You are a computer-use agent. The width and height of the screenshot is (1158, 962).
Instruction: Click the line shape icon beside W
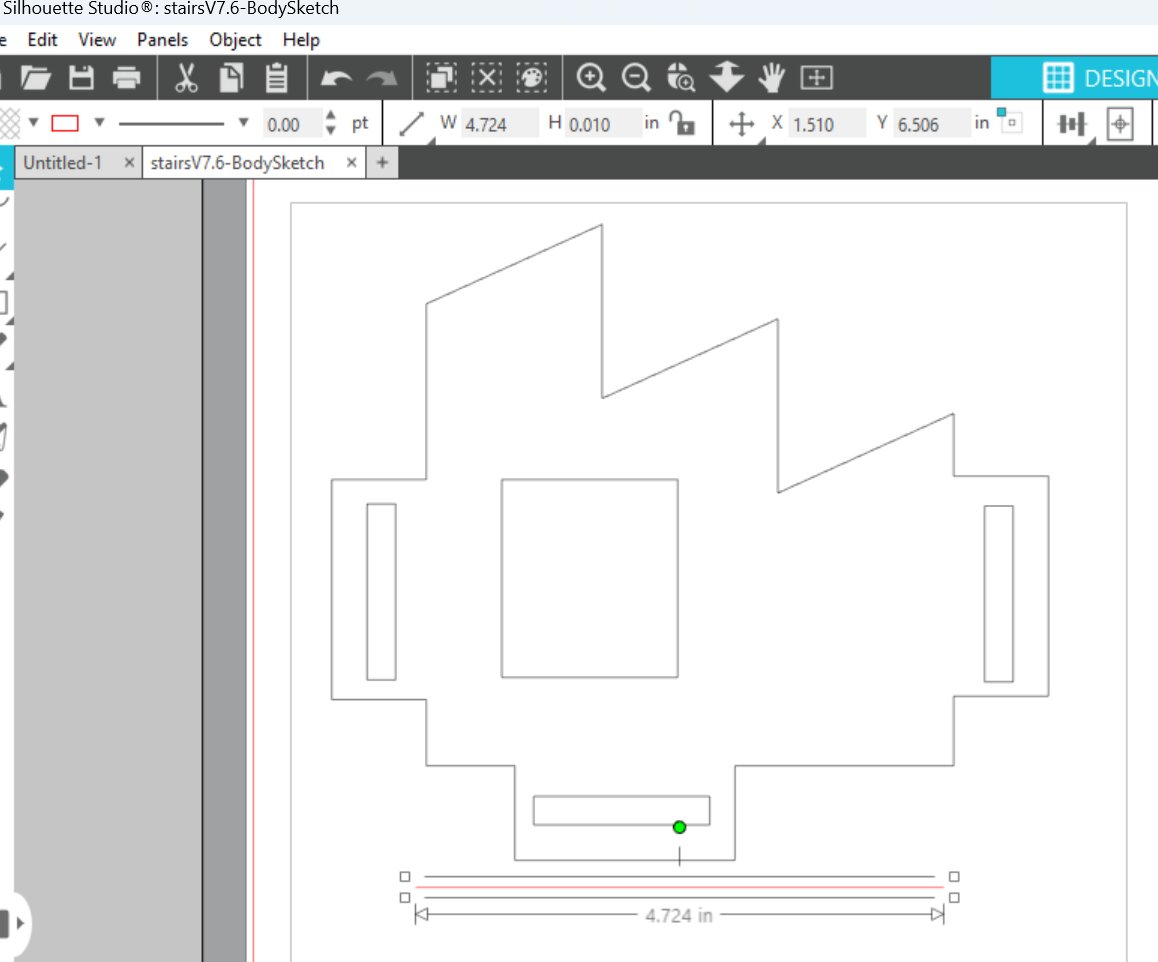[x=411, y=123]
